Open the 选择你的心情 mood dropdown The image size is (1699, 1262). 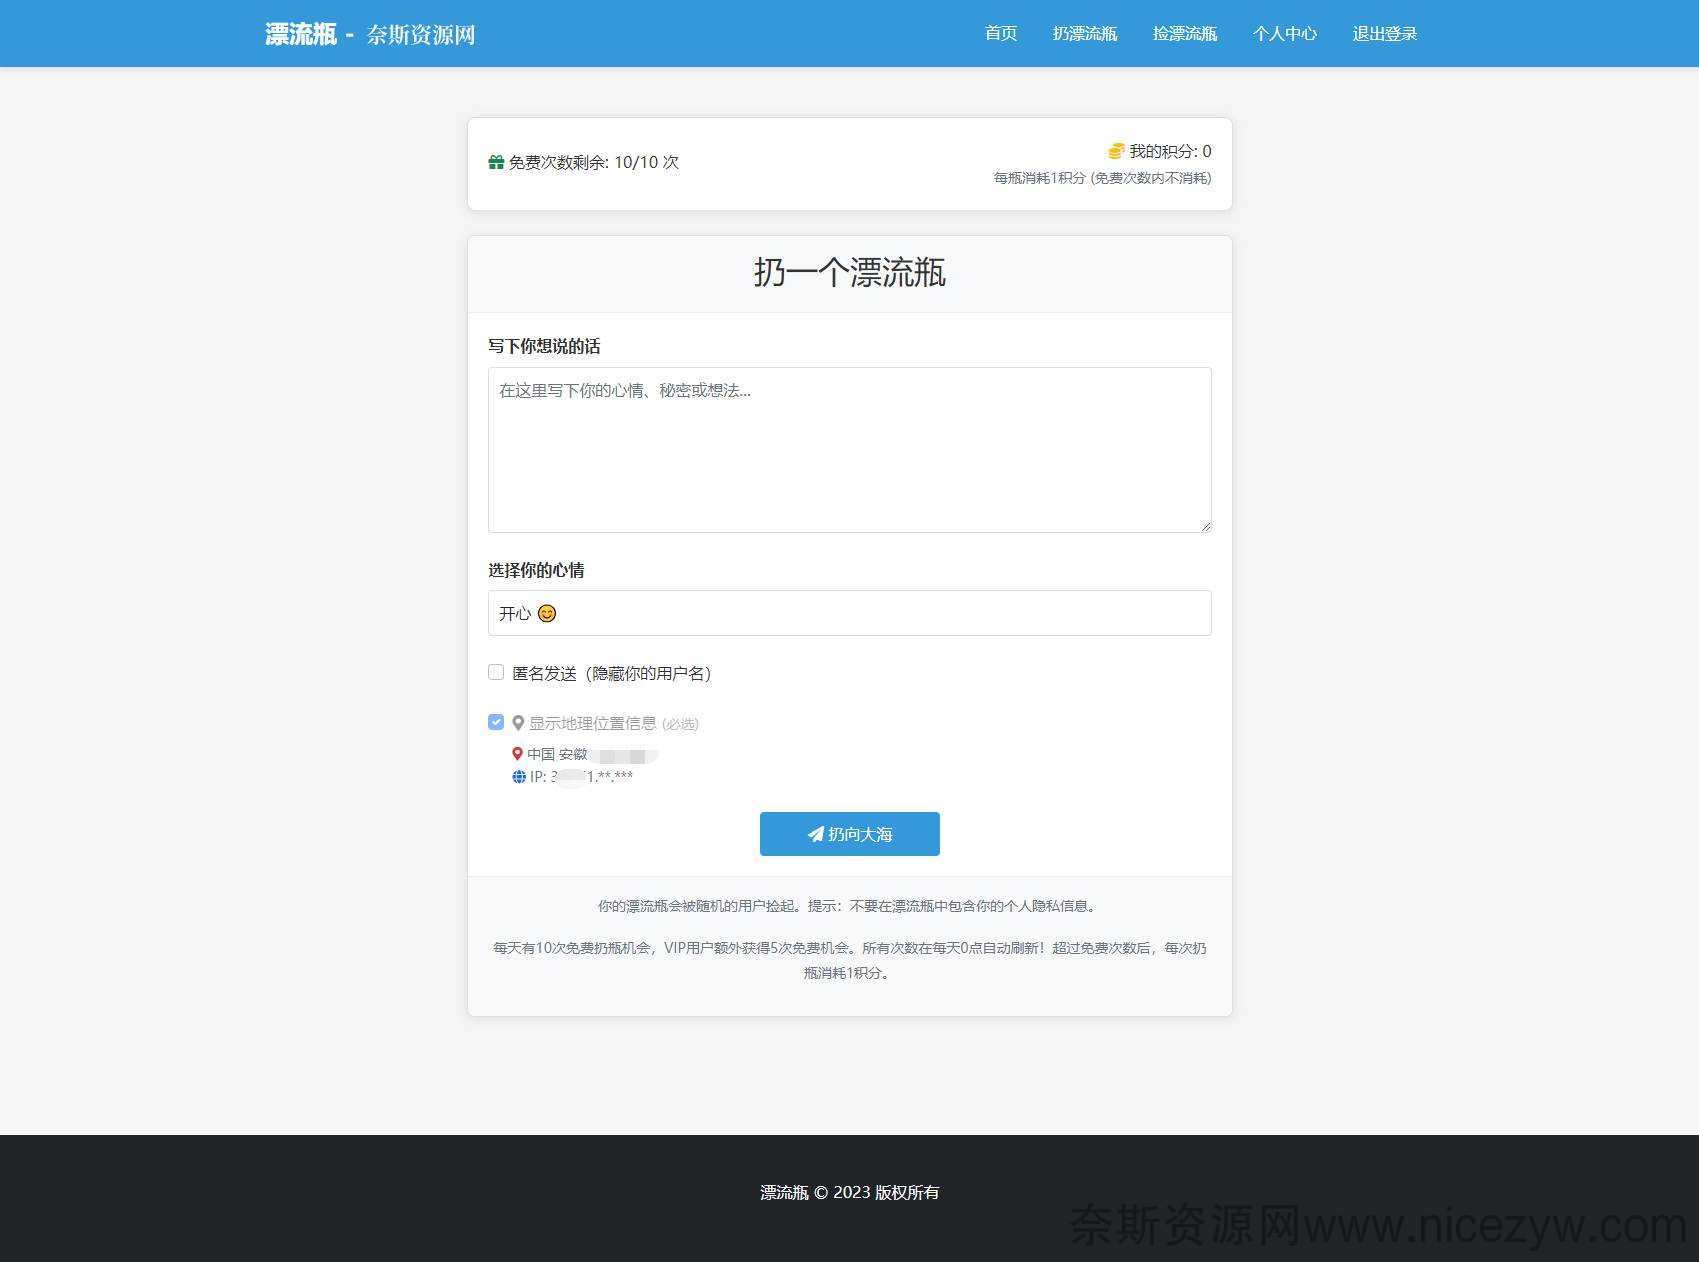849,613
